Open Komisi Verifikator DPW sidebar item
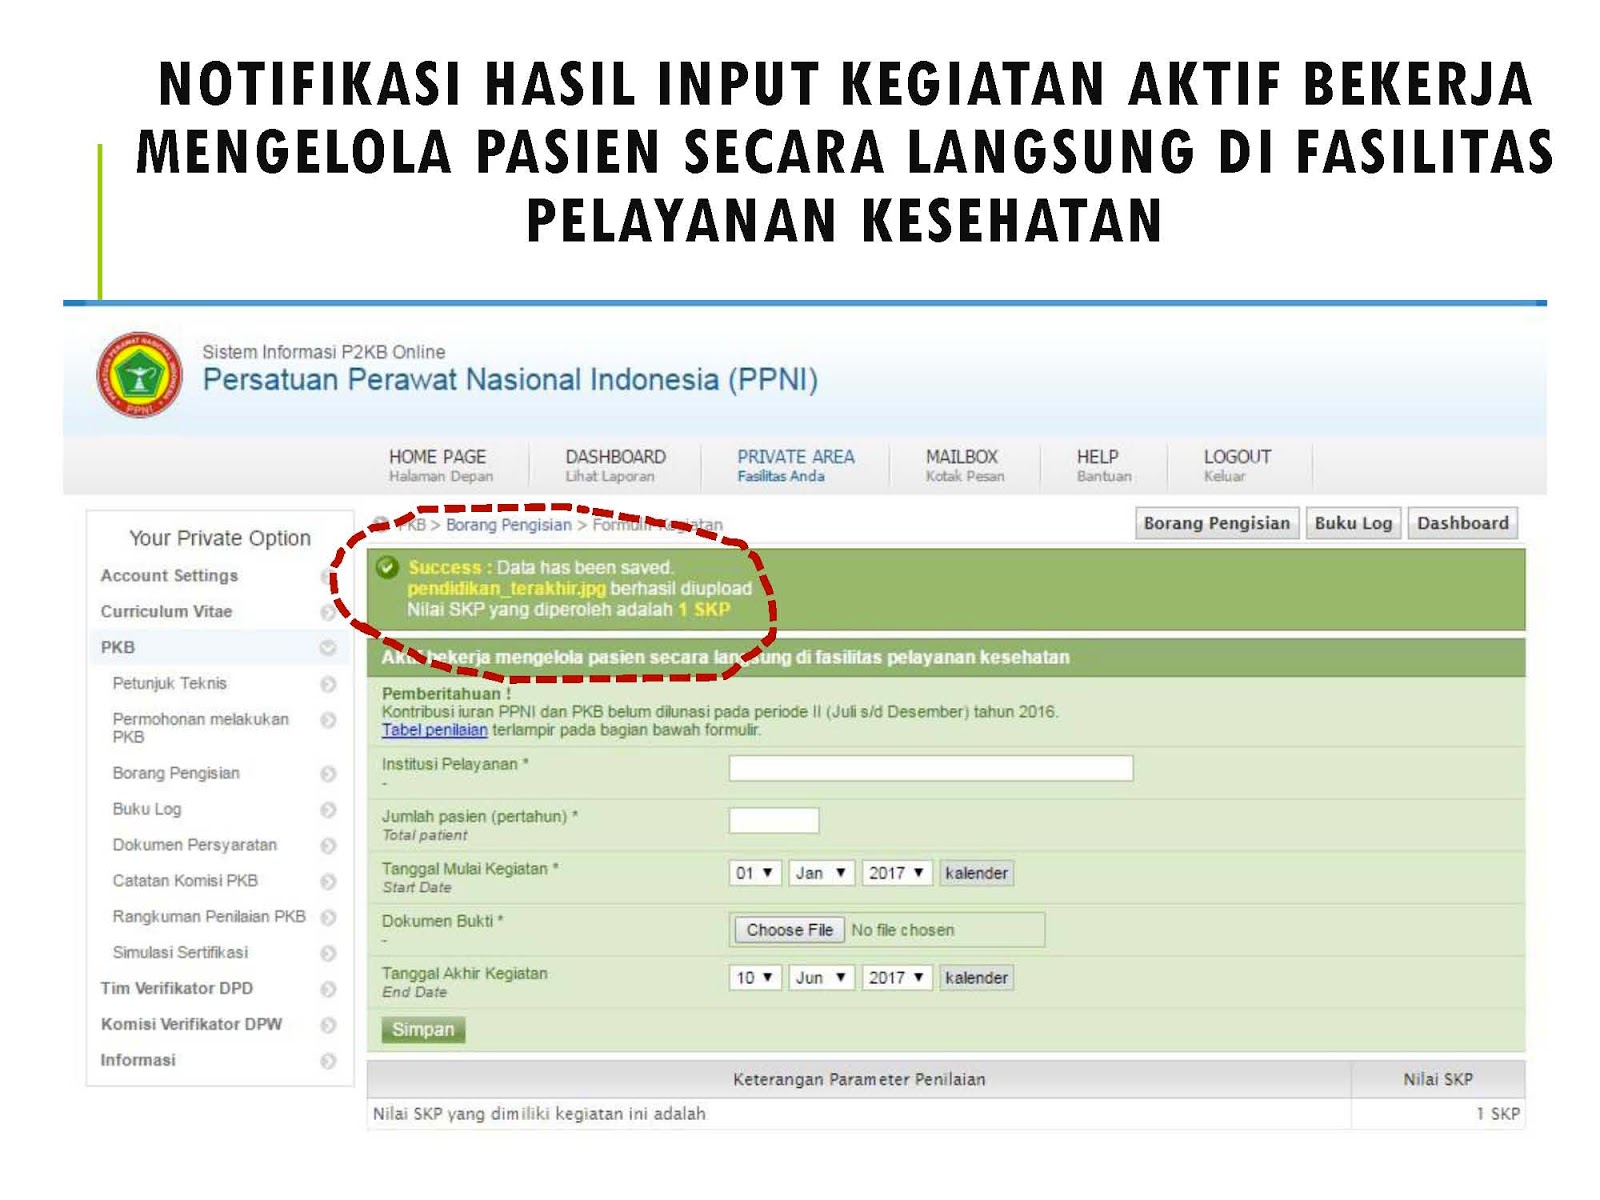This screenshot has width=1600, height=1200. (191, 1025)
